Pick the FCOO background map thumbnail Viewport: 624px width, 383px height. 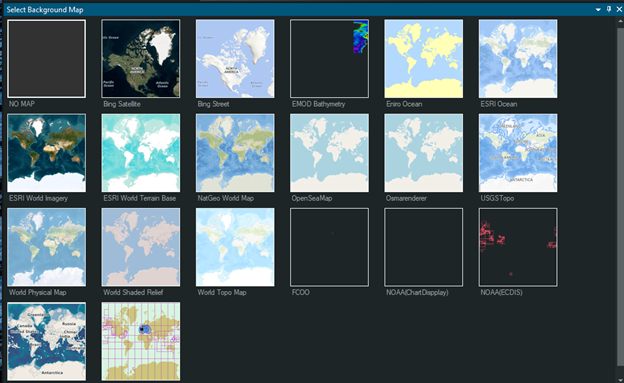[x=329, y=247]
